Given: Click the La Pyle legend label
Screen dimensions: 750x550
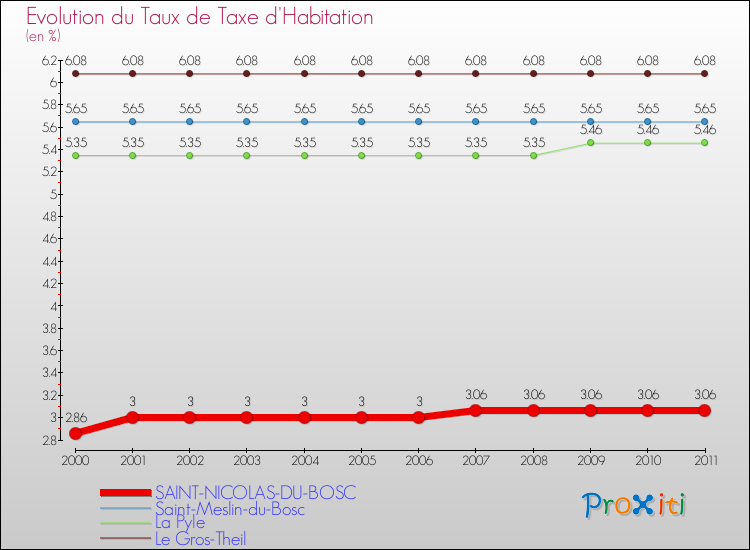Looking at the screenshot, I should [x=180, y=523].
